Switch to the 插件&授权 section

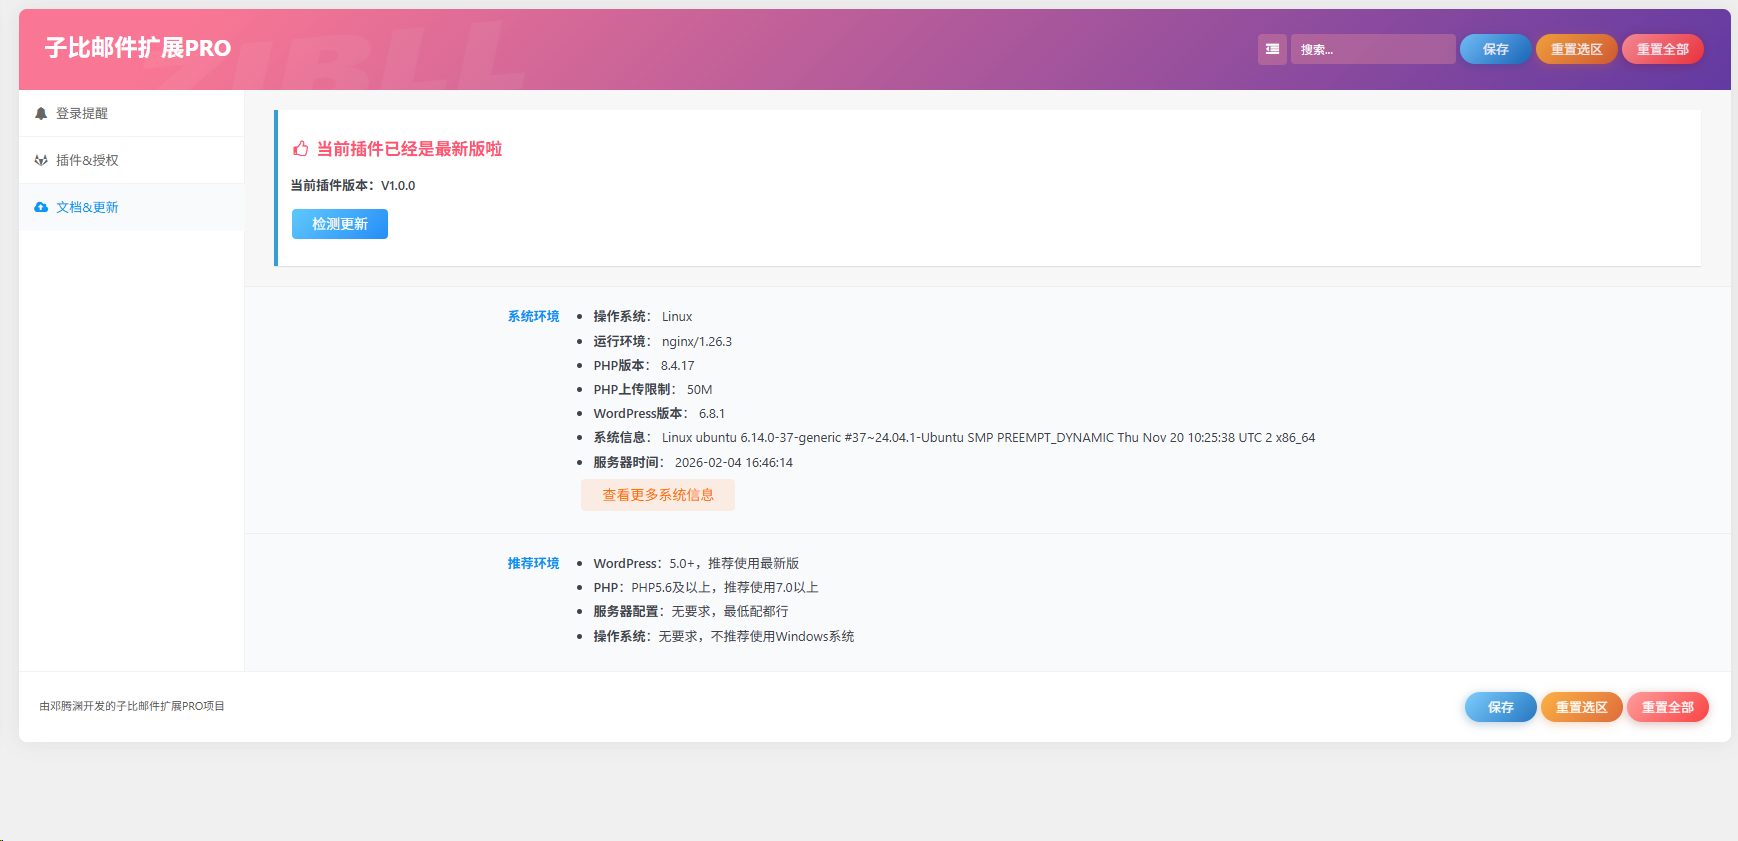point(87,160)
